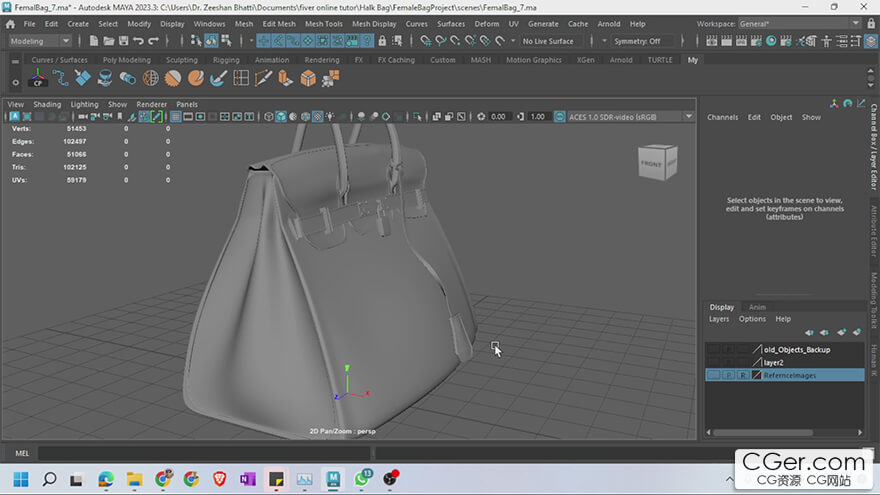Select the Multi-Cut knife shelf icon
The image size is (880, 495).
click(263, 79)
